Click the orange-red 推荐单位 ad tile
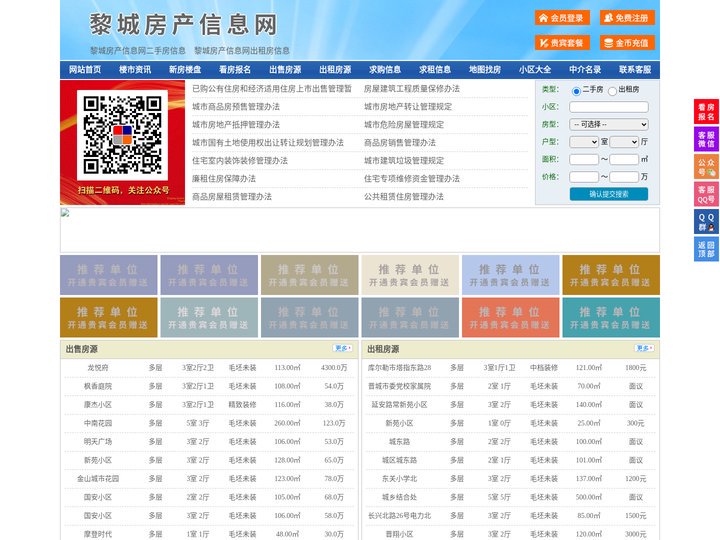720x540 pixels. (x=511, y=318)
